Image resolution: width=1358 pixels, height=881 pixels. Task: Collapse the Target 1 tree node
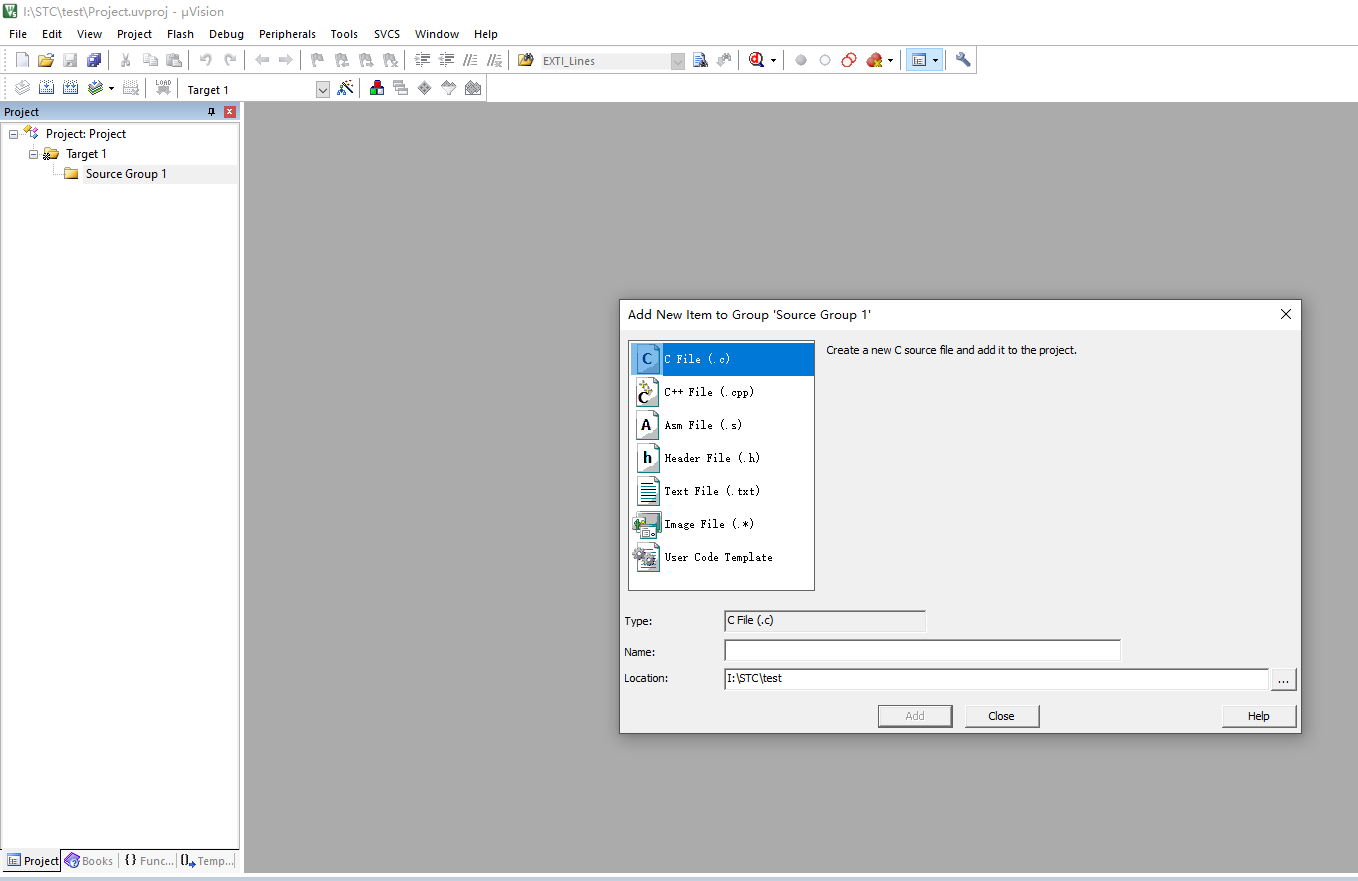(x=34, y=154)
